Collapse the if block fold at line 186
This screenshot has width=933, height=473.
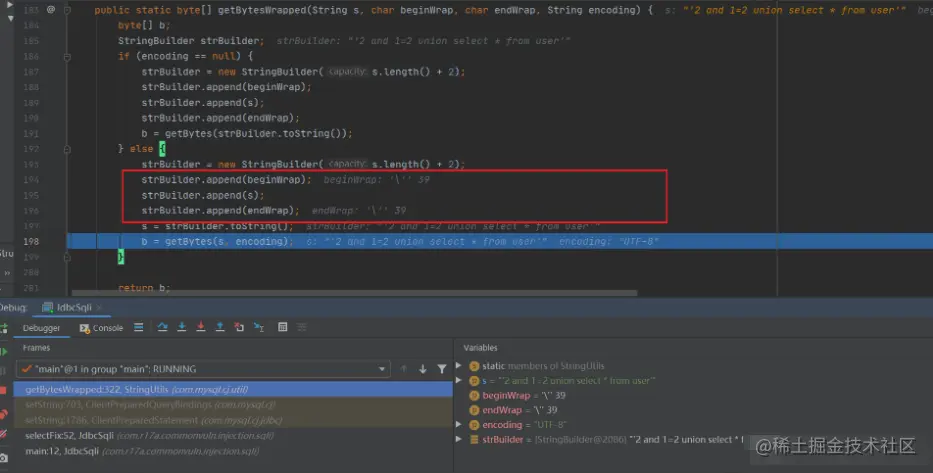pos(67,57)
